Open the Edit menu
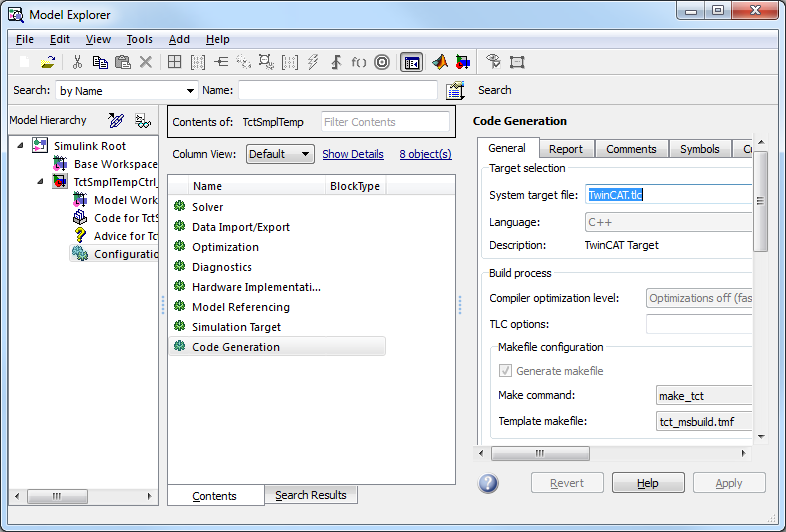 (60, 39)
